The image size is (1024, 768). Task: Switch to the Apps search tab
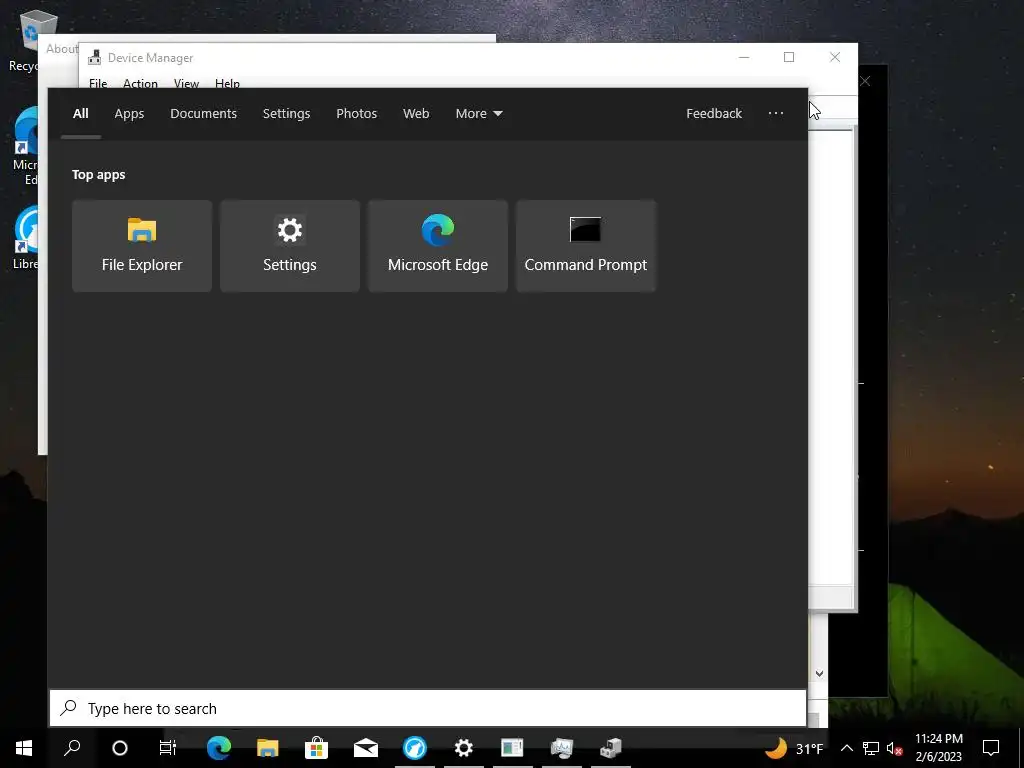[x=129, y=114]
